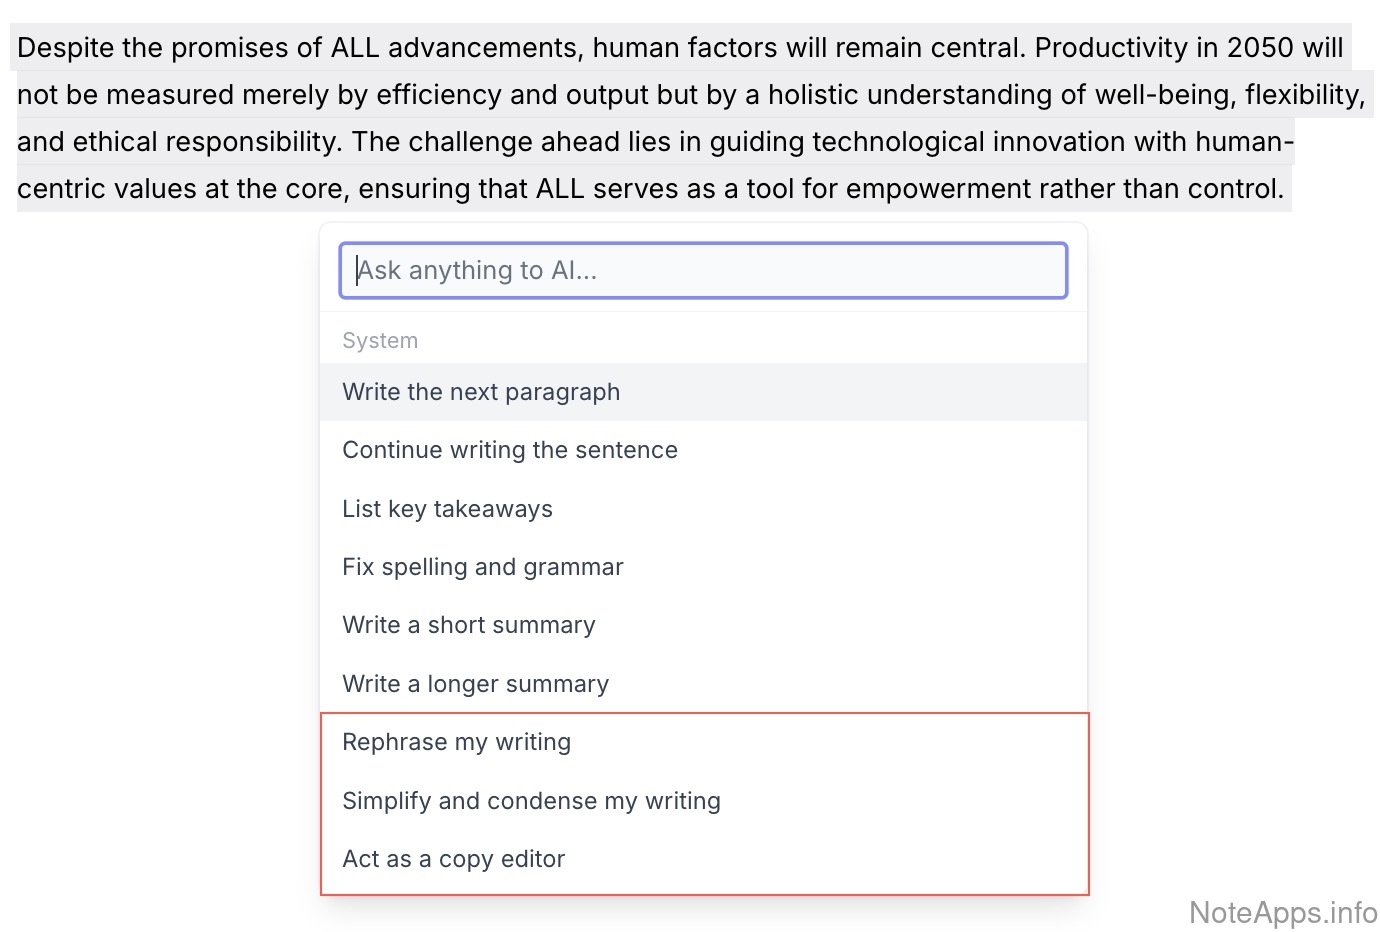Click the word "flexibility" in the selected text

[1302, 95]
